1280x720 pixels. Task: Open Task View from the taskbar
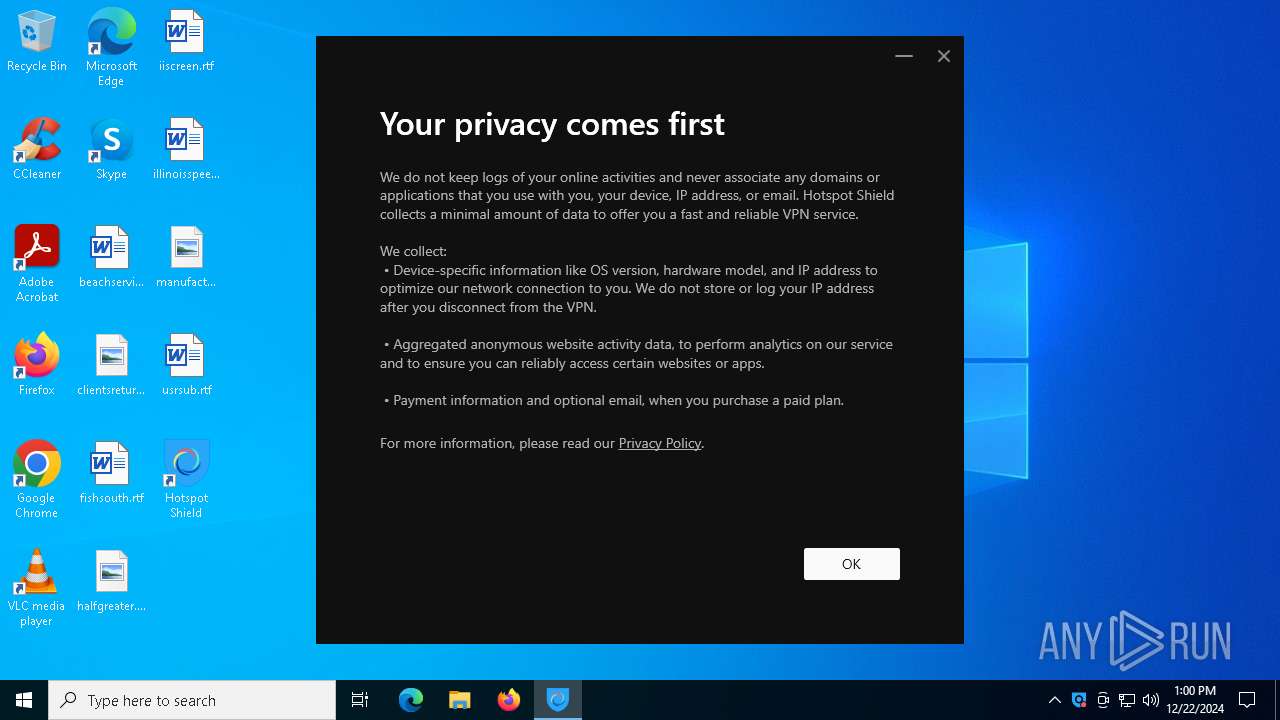point(360,700)
